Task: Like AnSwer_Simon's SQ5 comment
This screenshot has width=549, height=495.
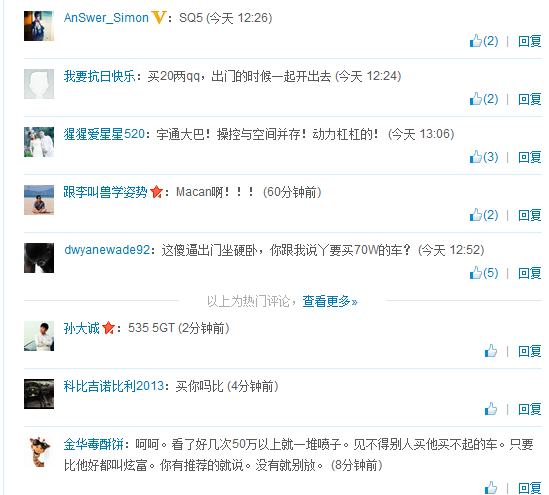Action: [x=484, y=41]
